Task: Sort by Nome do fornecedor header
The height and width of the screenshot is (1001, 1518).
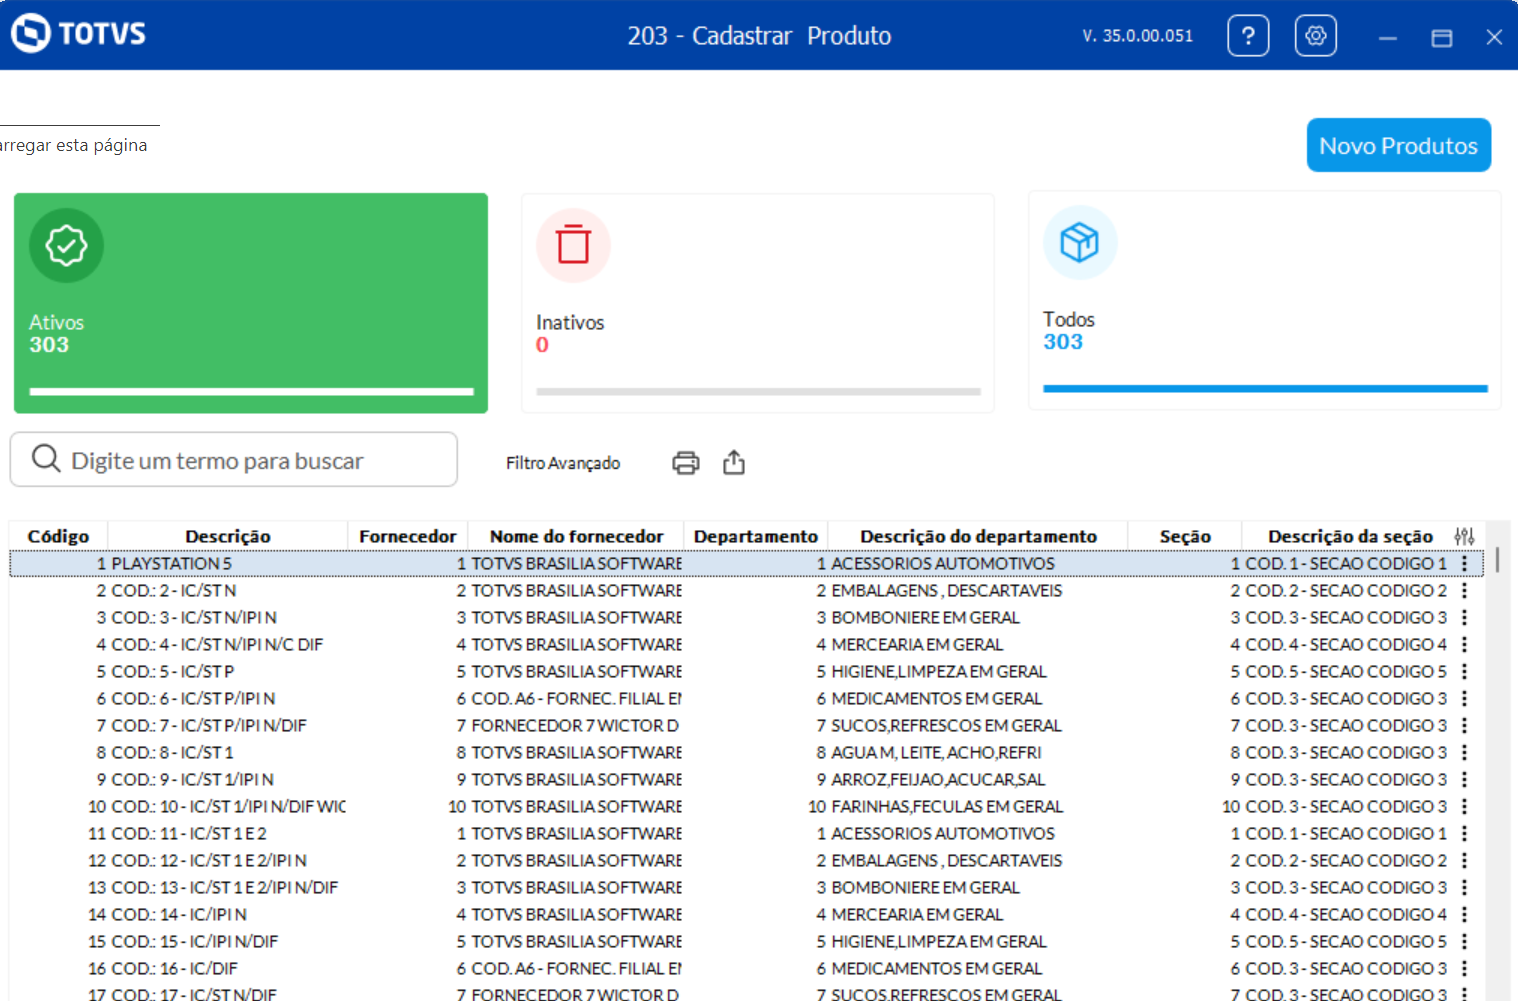Action: tap(576, 536)
